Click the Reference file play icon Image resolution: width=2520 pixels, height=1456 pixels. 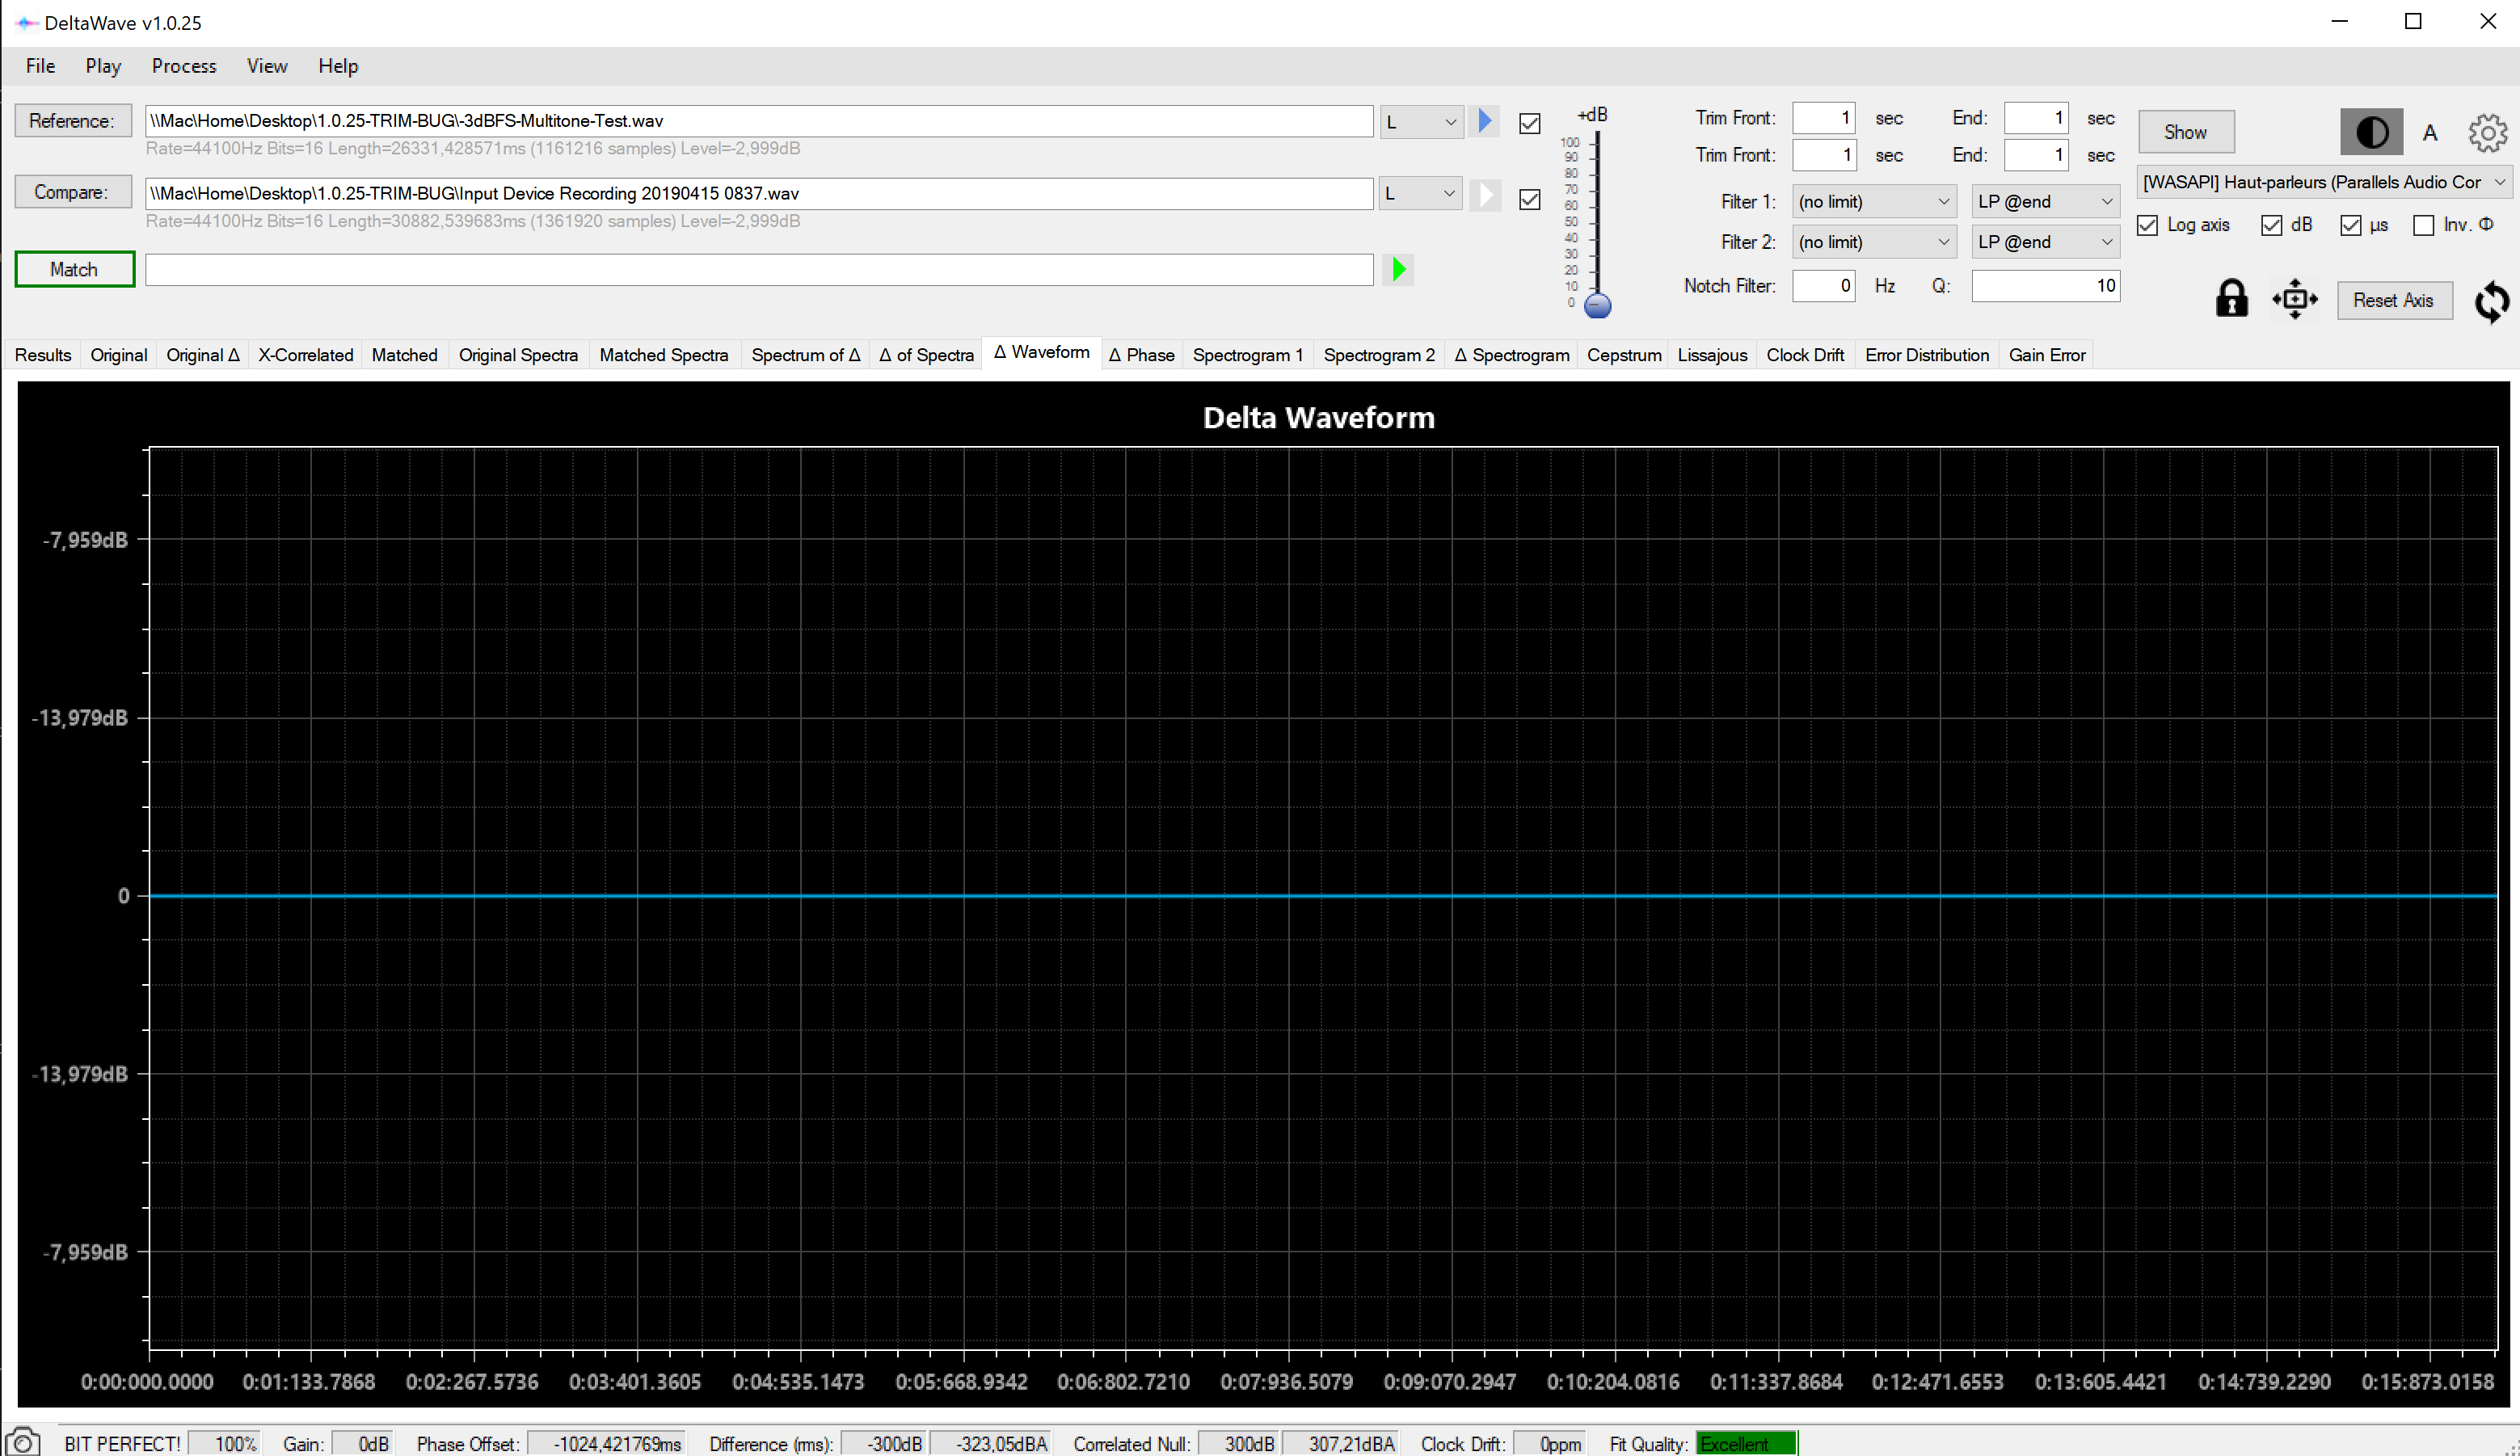pos(1485,121)
